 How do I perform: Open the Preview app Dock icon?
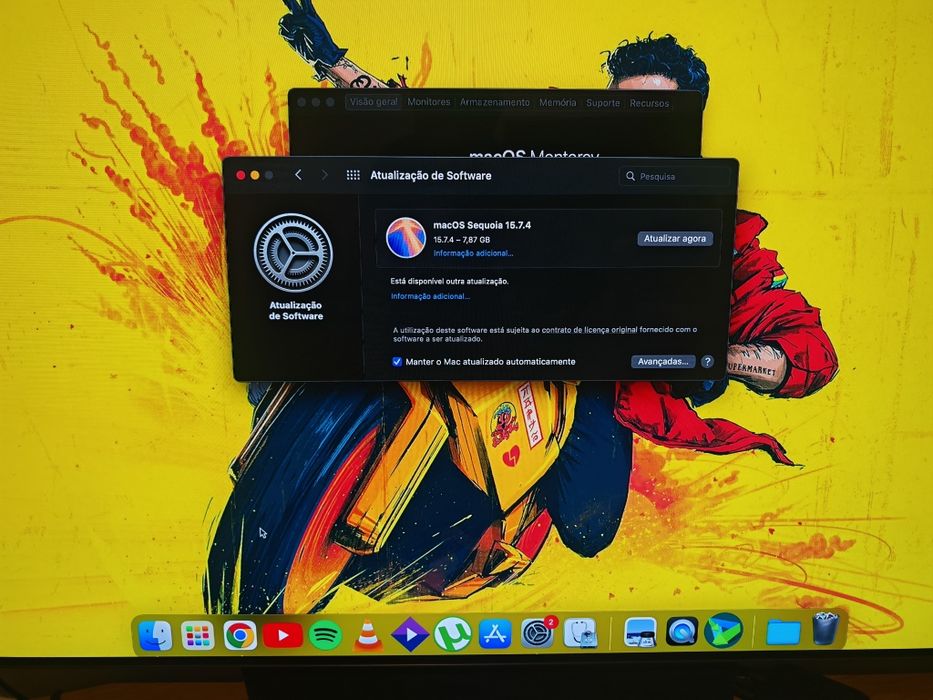[640, 633]
